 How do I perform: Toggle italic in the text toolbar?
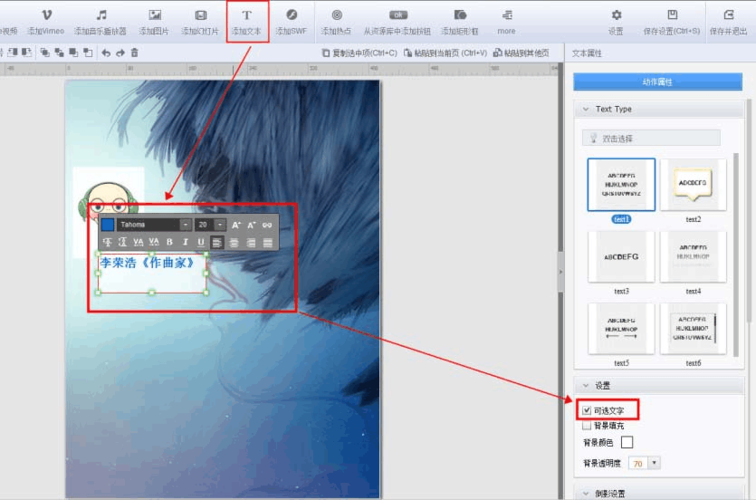(185, 242)
